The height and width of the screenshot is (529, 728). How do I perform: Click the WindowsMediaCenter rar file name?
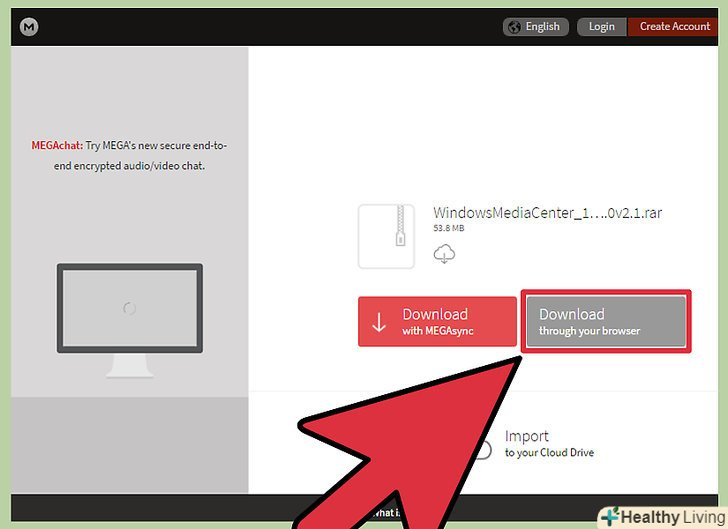(547, 213)
